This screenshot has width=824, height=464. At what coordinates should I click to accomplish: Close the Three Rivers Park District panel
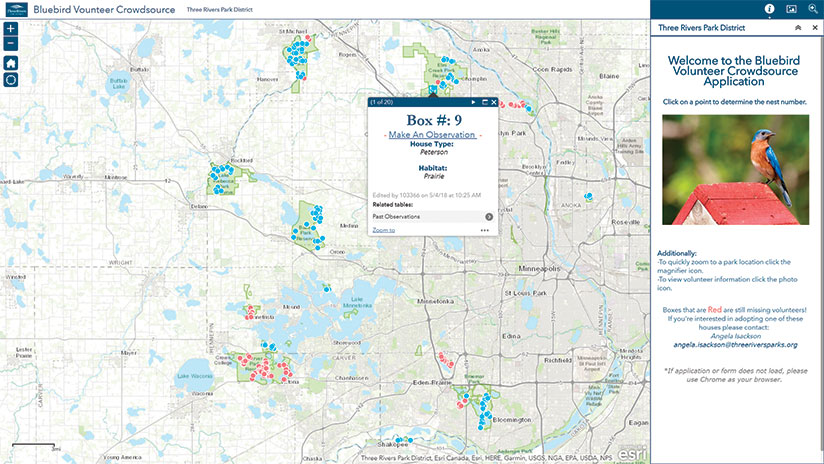(815, 28)
